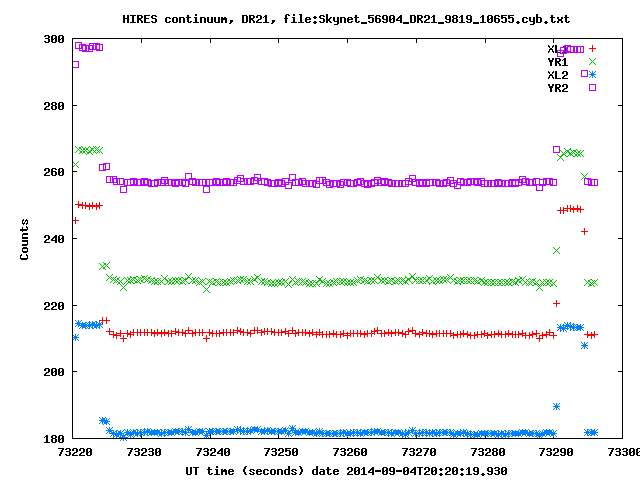The width and height of the screenshot is (640, 480).
Task: Click the green cross YR1 legend marker
Action: tap(592, 62)
